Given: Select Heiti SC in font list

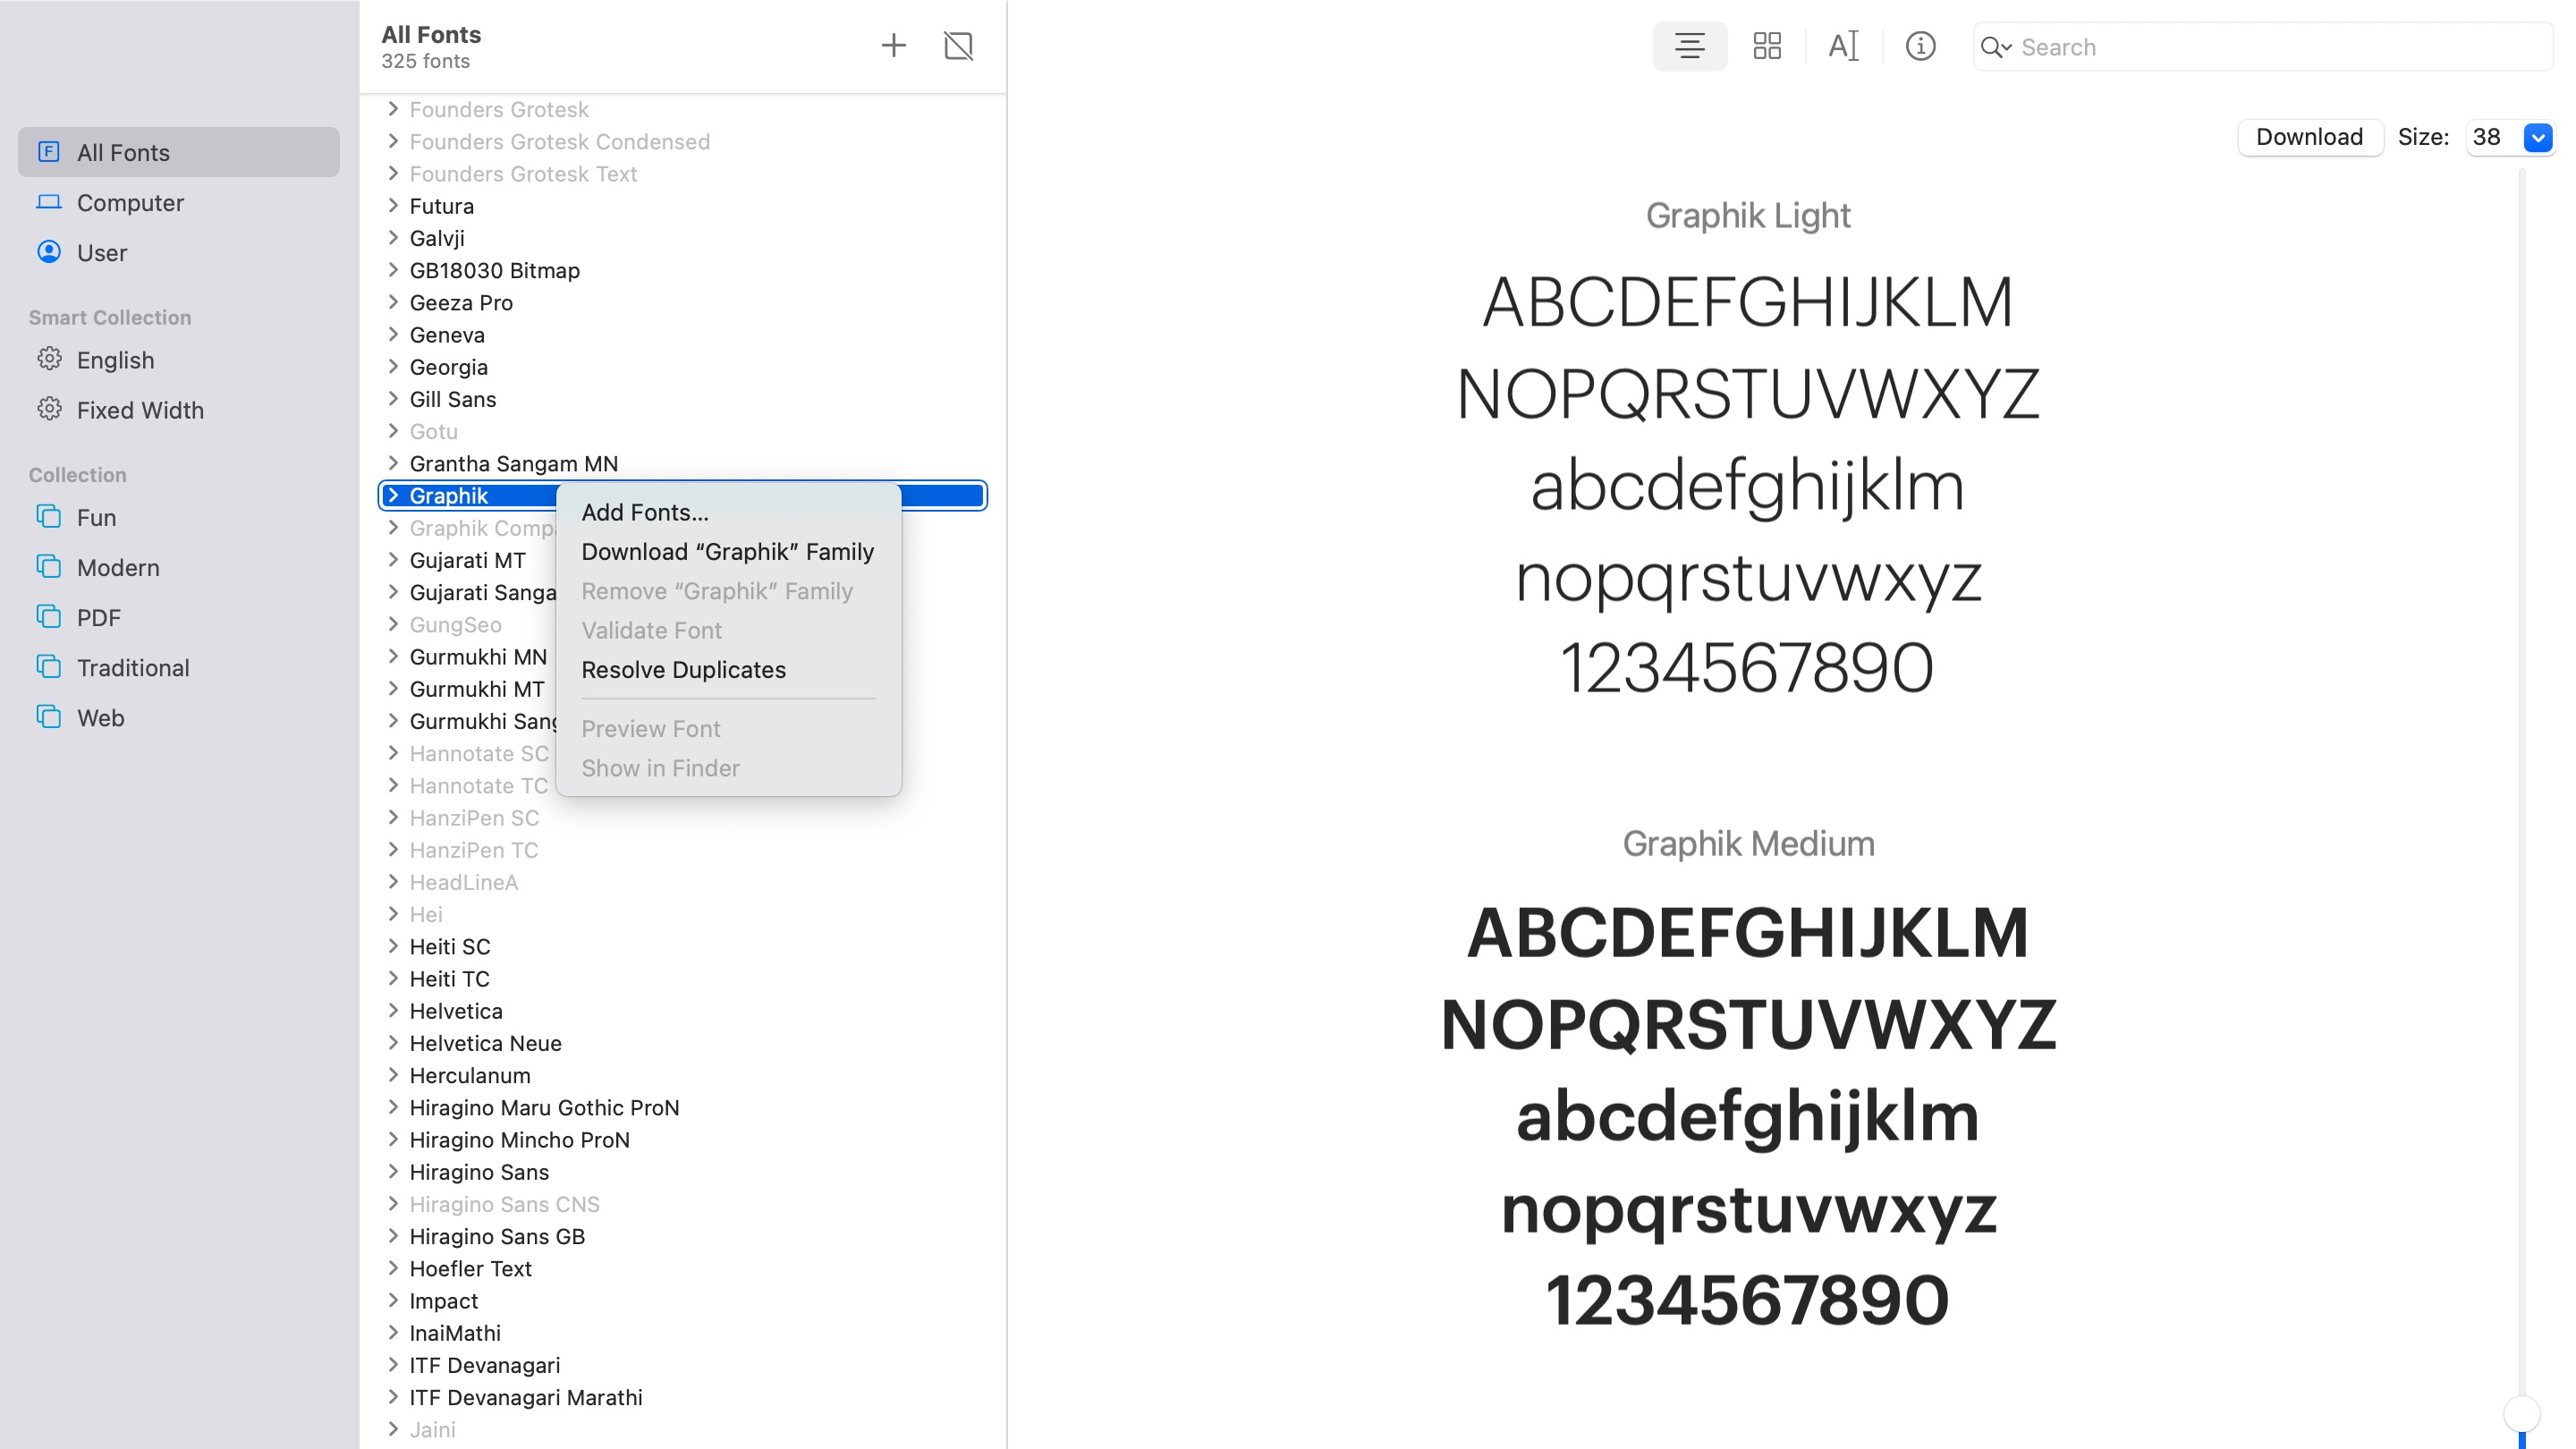Looking at the screenshot, I should [683, 946].
